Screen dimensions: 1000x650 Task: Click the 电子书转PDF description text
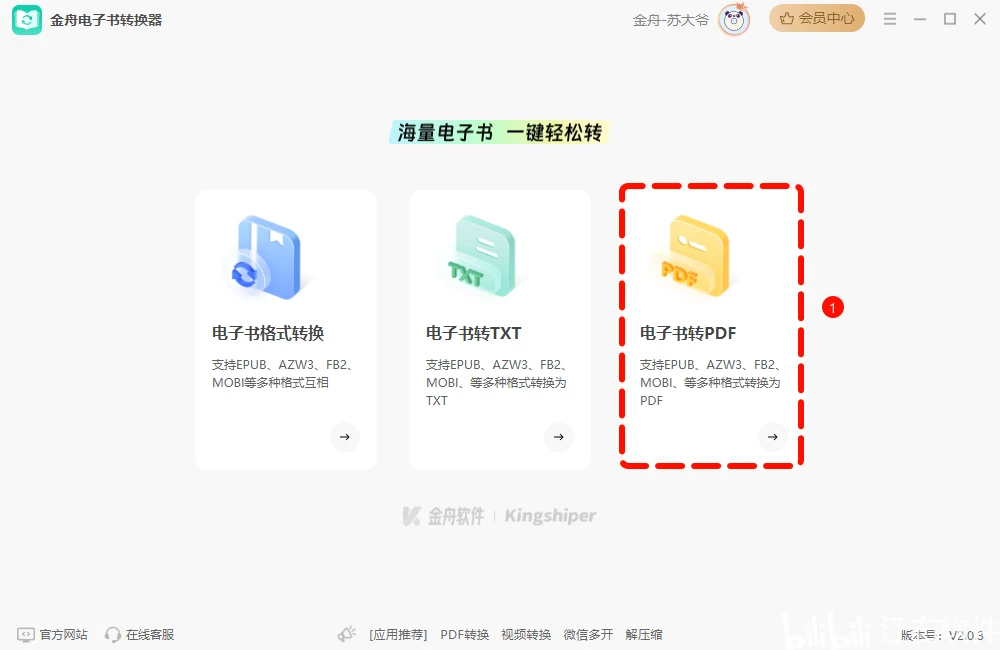point(710,383)
